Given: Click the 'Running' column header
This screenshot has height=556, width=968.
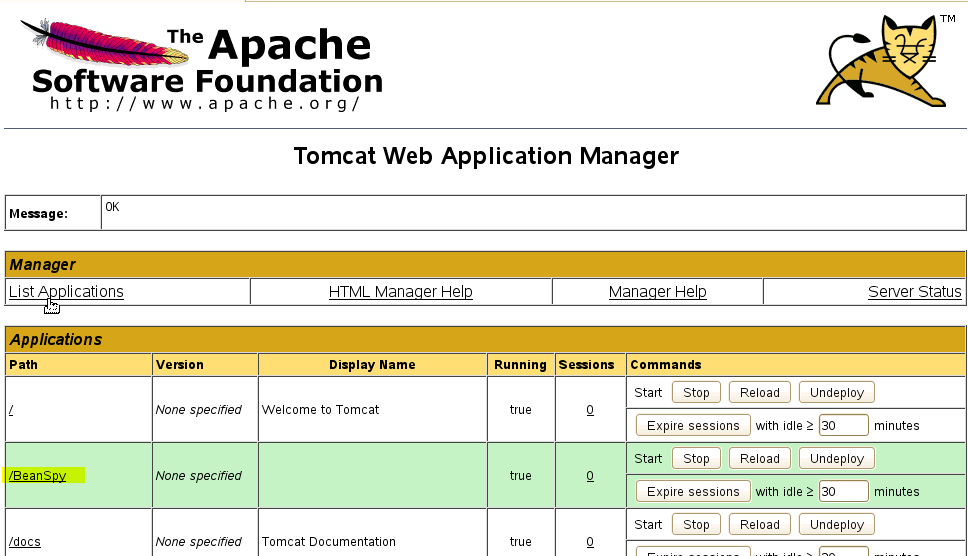Looking at the screenshot, I should pyautogui.click(x=520, y=365).
